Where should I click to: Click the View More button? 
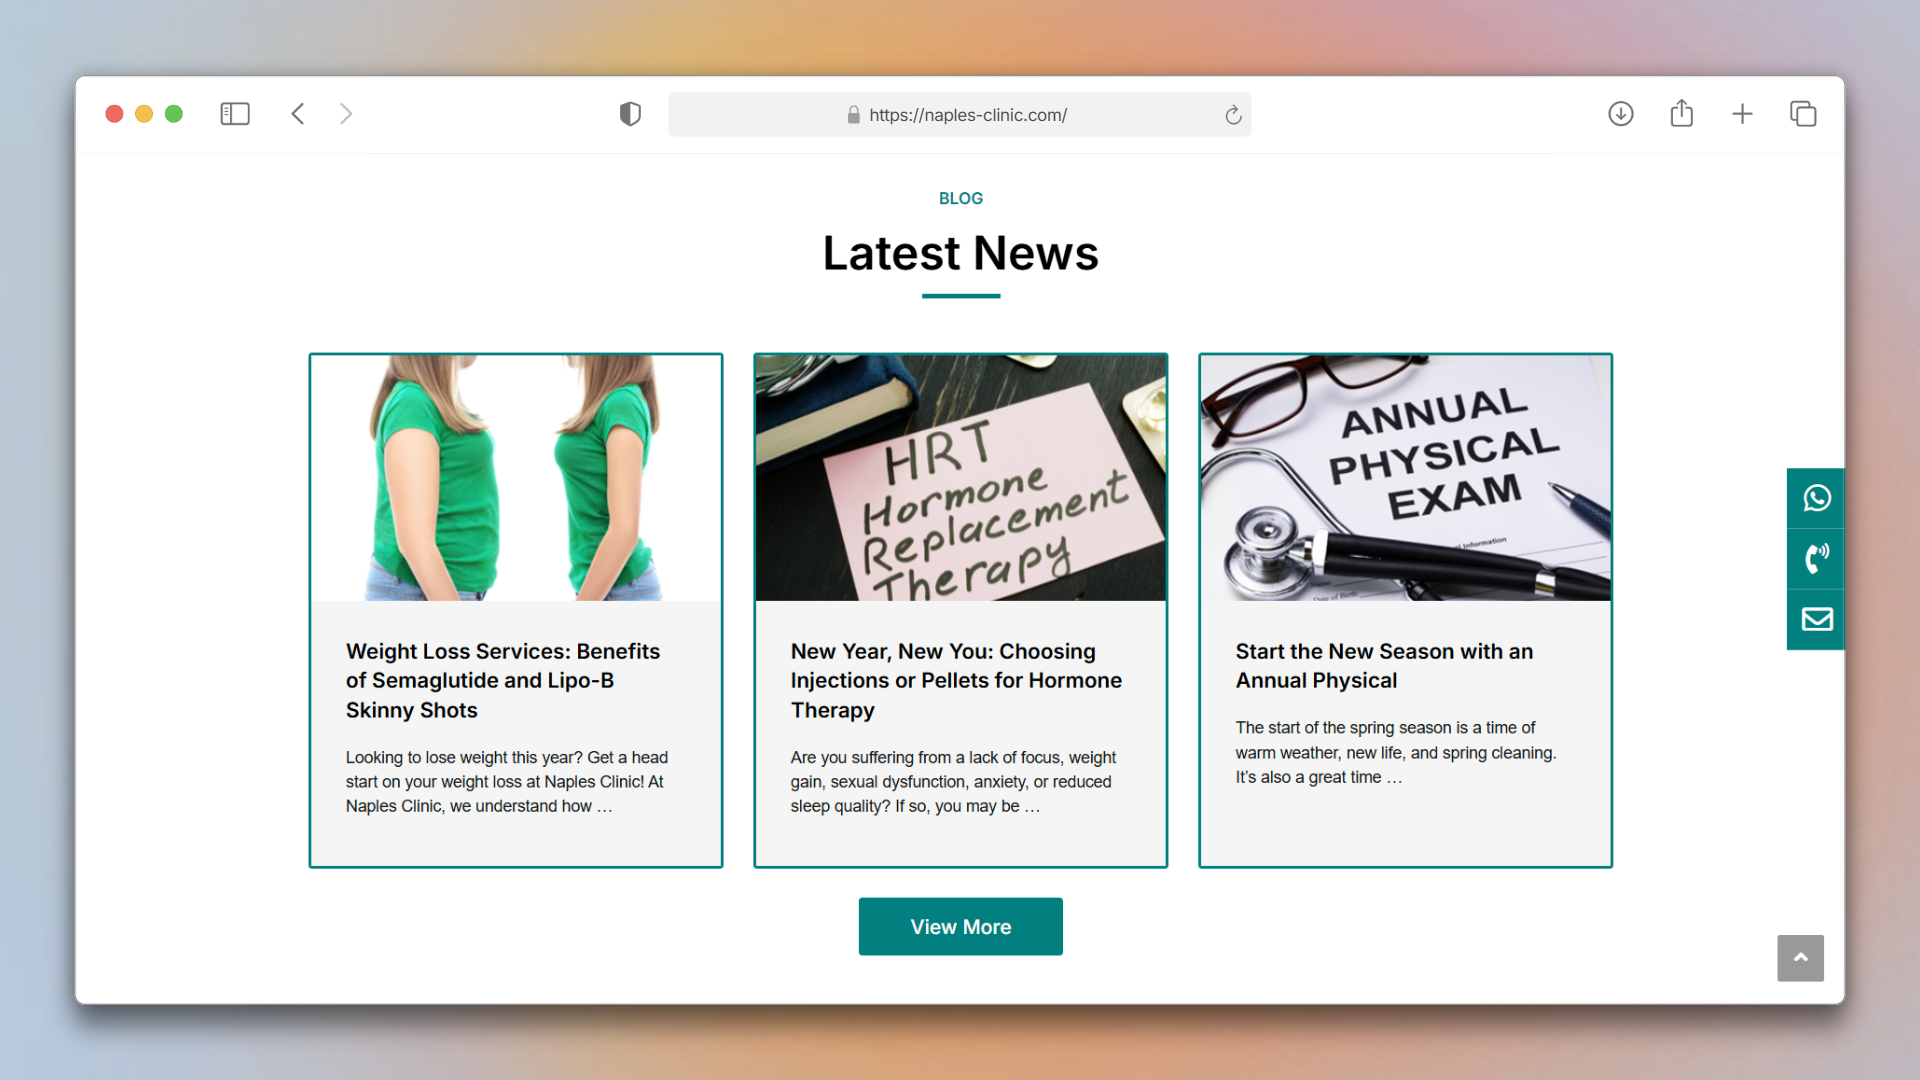[x=960, y=926]
